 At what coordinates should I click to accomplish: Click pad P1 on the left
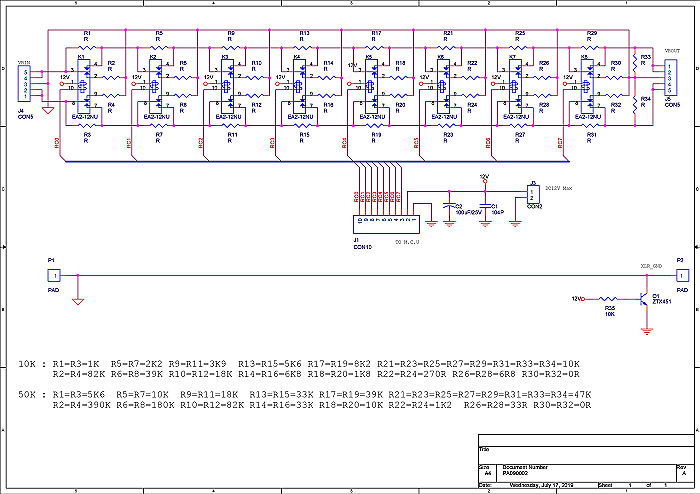point(55,276)
